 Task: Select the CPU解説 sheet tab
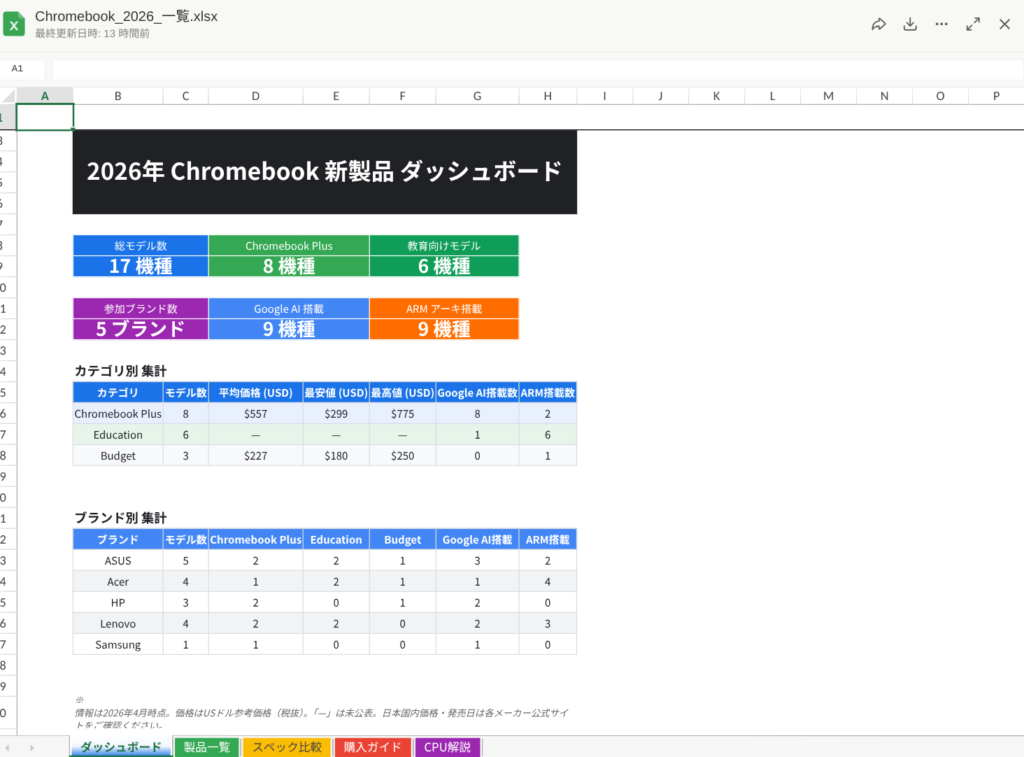tap(447, 747)
